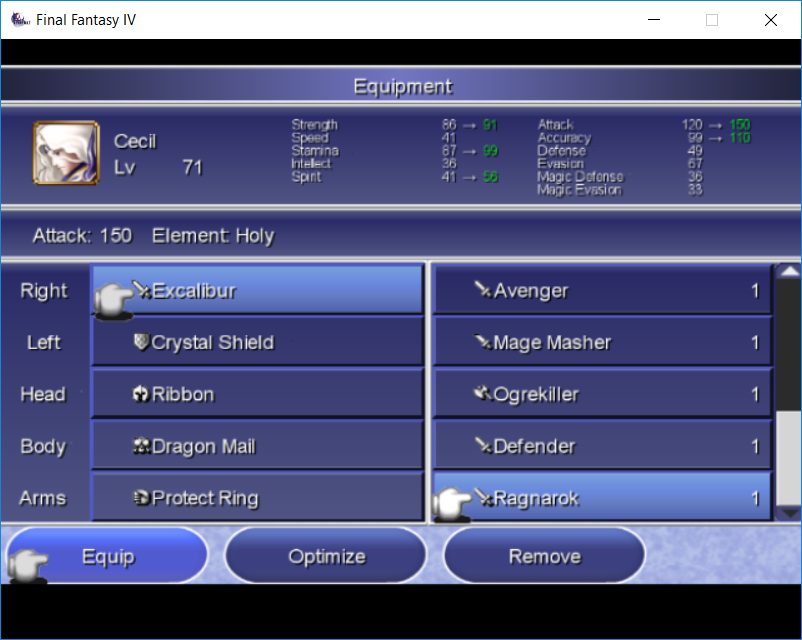Viewport: 802px width, 640px height.
Task: Click the weapon list scrollbar thumb
Action: 789,458
